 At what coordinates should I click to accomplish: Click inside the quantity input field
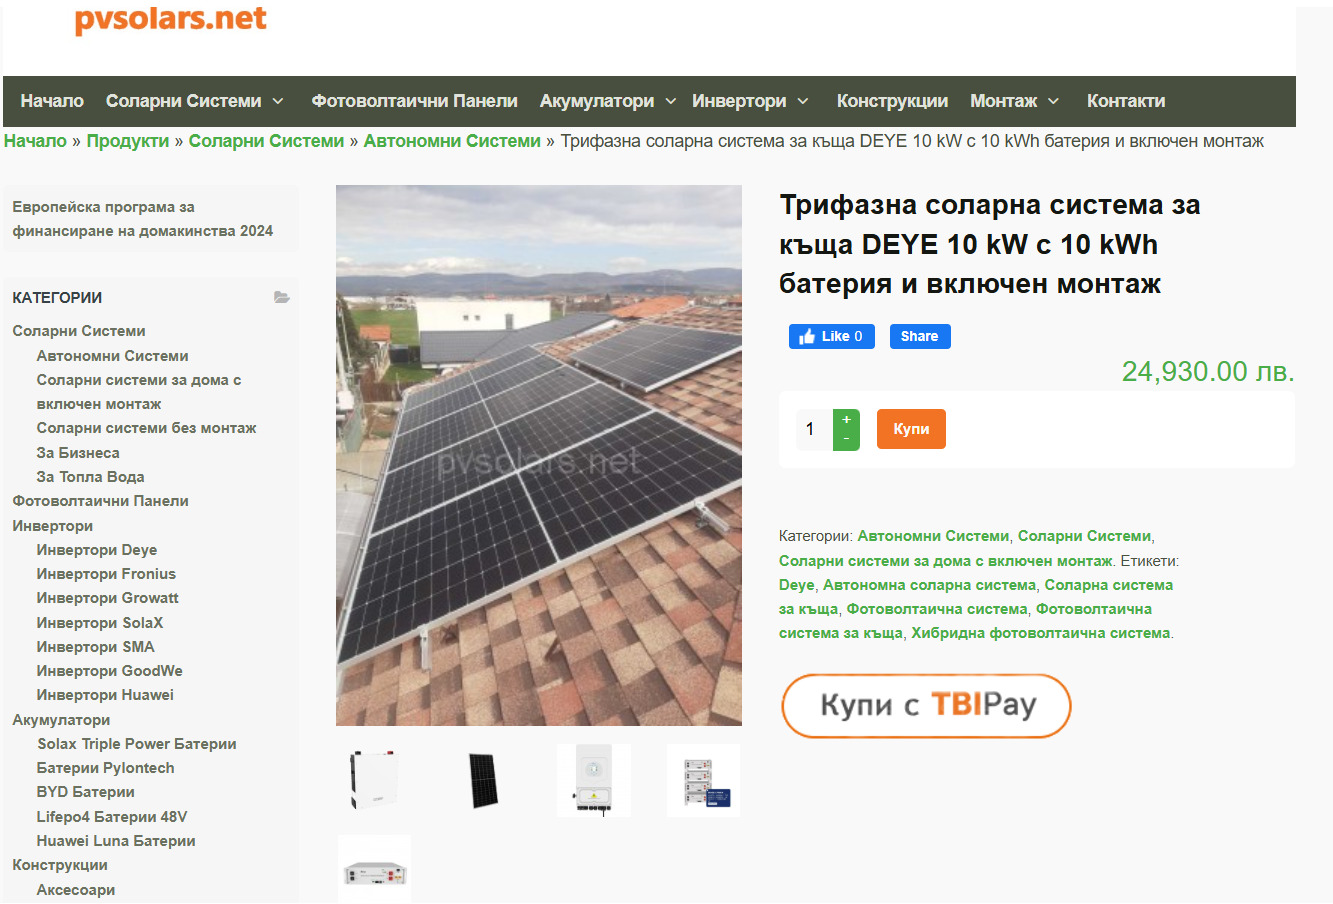pyautogui.click(x=810, y=428)
